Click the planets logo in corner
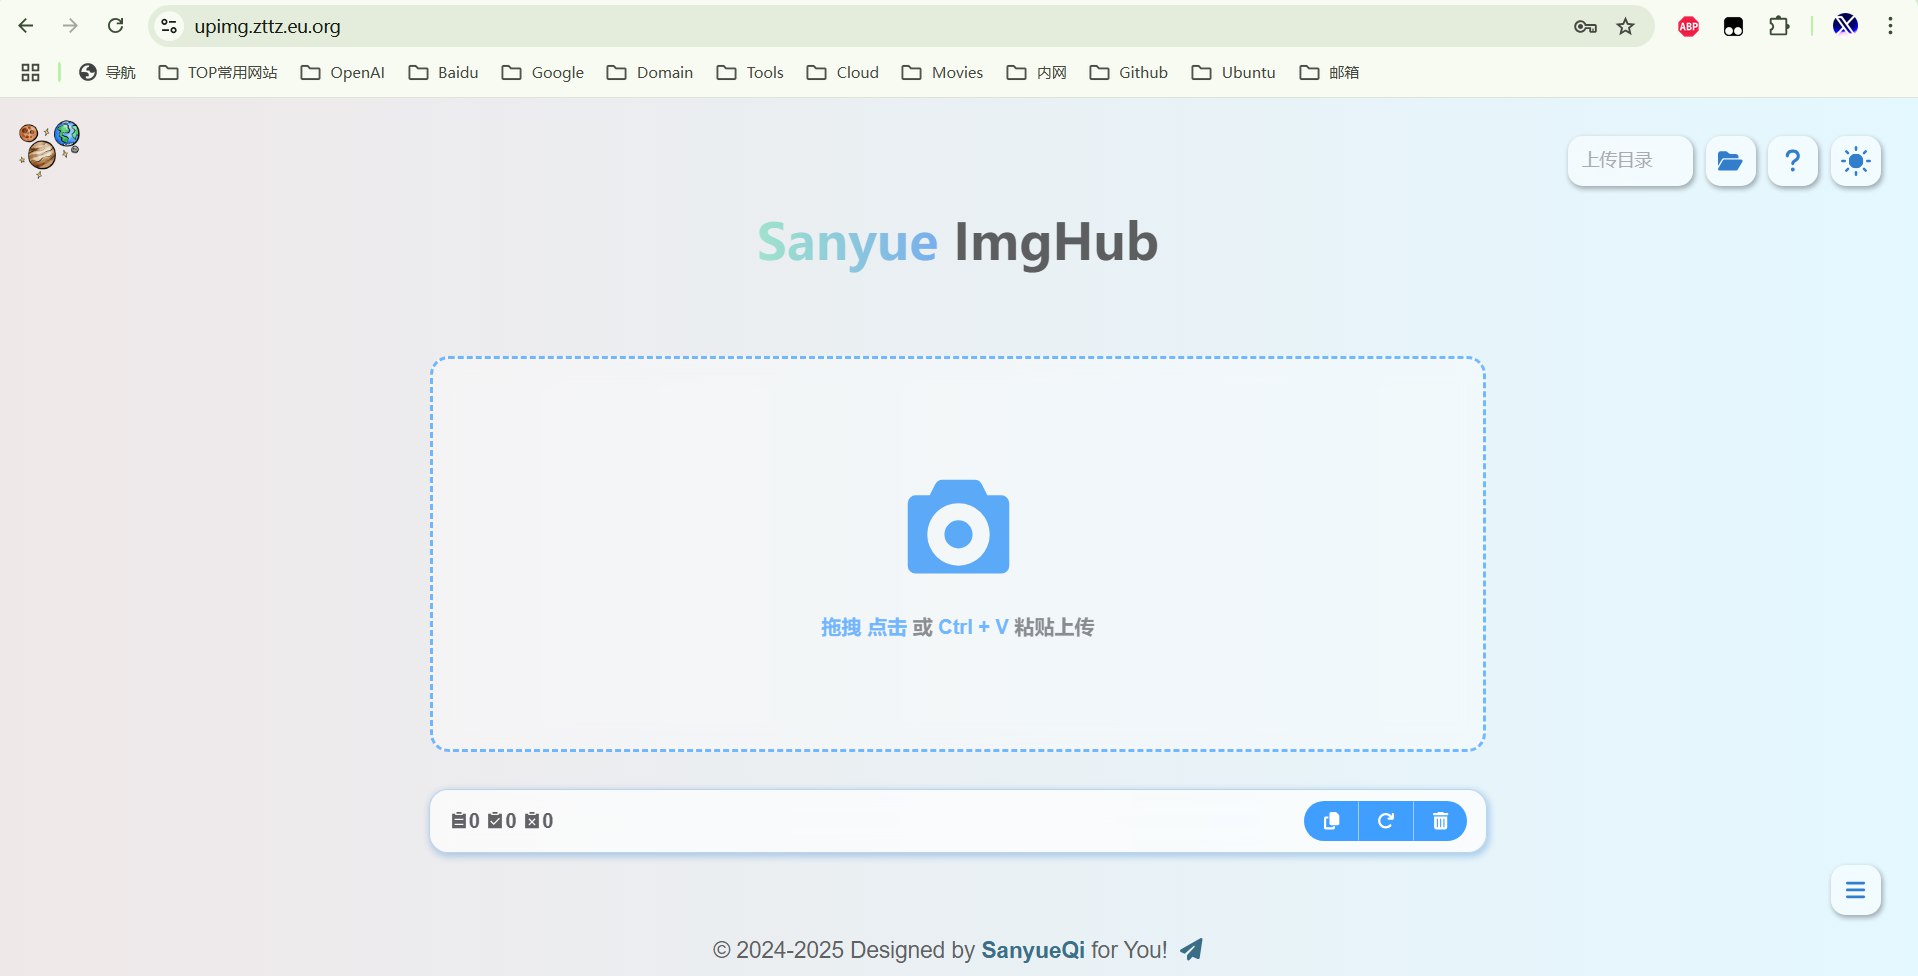 tap(48, 148)
